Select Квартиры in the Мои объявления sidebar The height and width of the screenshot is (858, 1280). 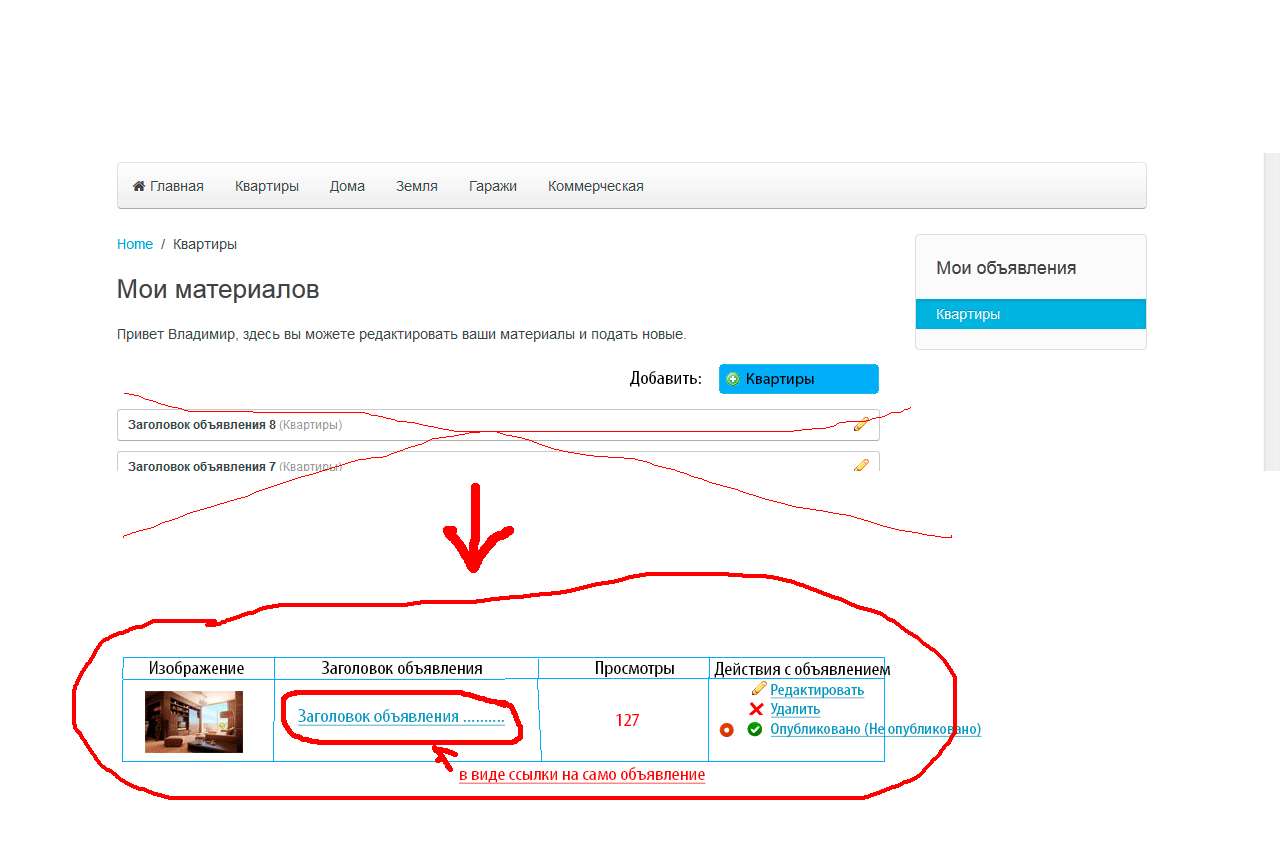pyautogui.click(x=1031, y=314)
